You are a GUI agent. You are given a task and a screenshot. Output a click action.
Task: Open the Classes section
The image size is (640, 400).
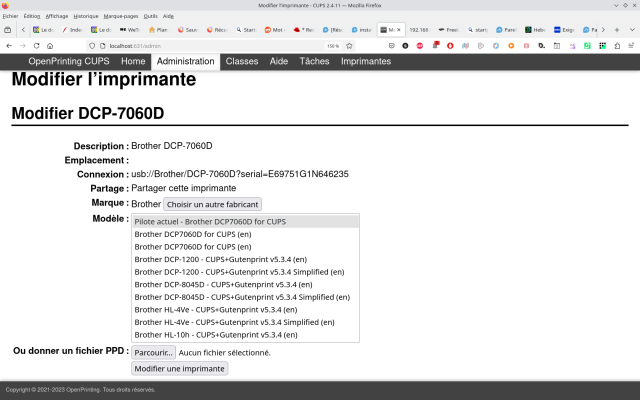pos(242,61)
